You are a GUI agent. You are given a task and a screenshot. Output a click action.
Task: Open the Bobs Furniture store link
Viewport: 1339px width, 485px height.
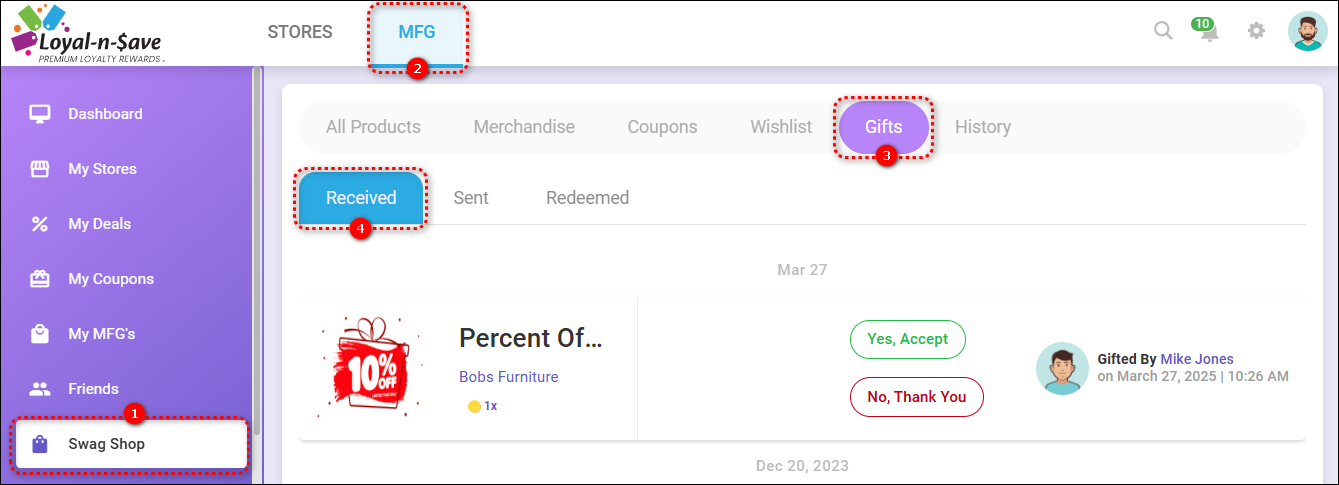[x=508, y=377]
